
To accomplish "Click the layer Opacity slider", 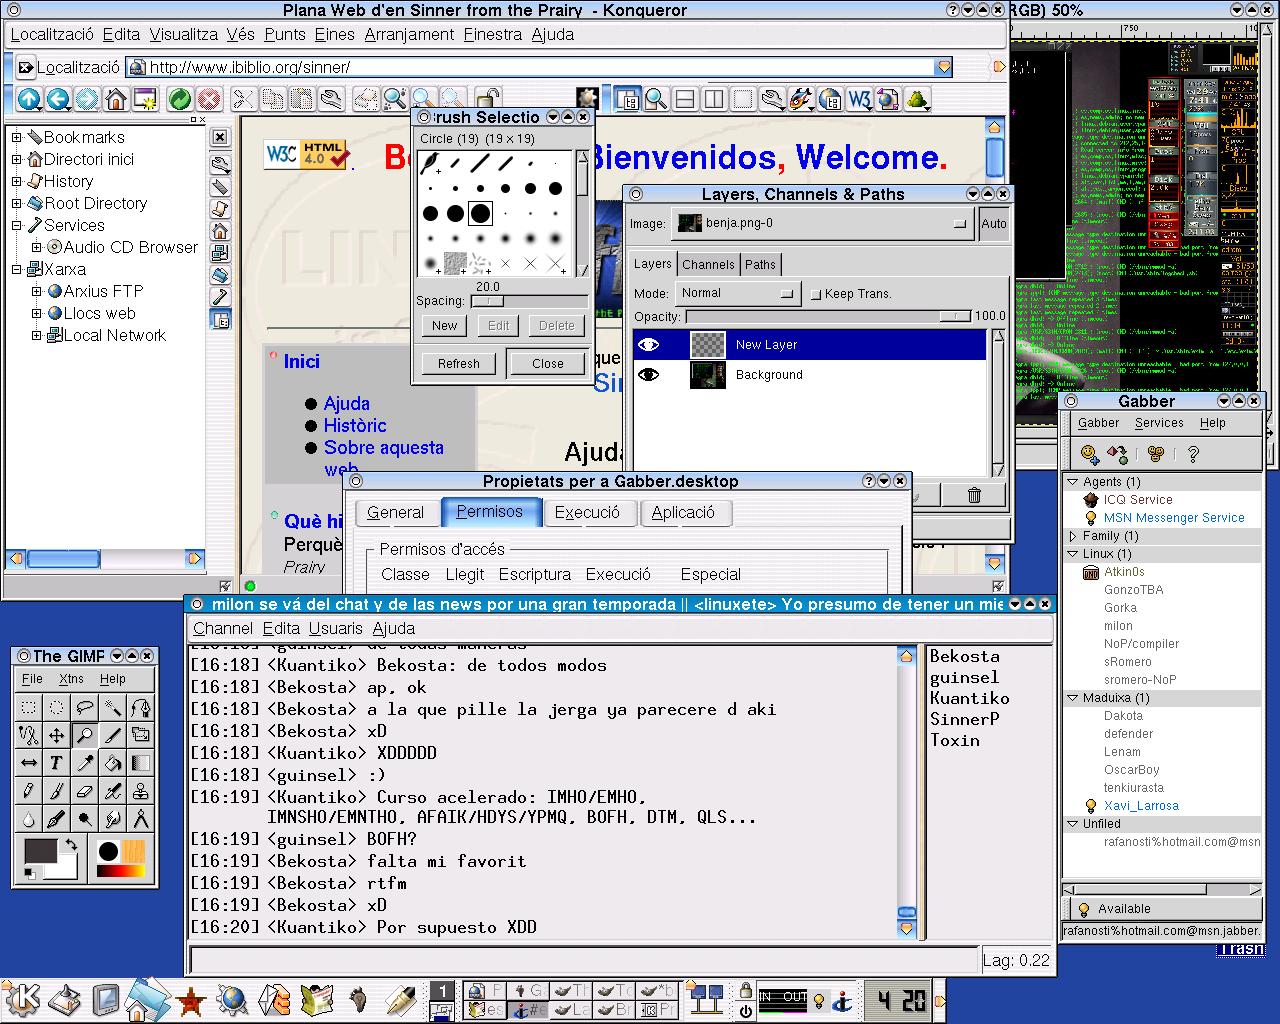I will tap(828, 316).
